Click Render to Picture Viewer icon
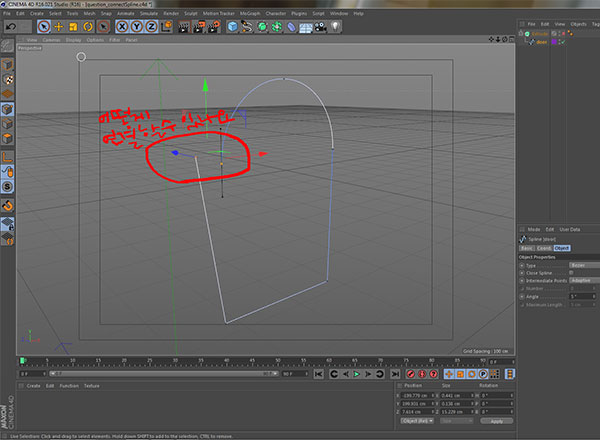 pos(199,27)
